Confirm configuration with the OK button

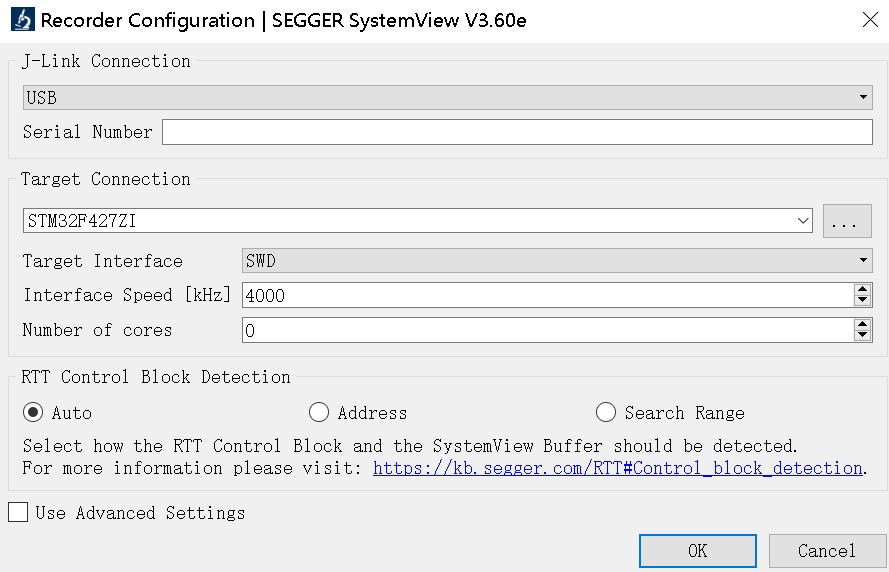697,550
